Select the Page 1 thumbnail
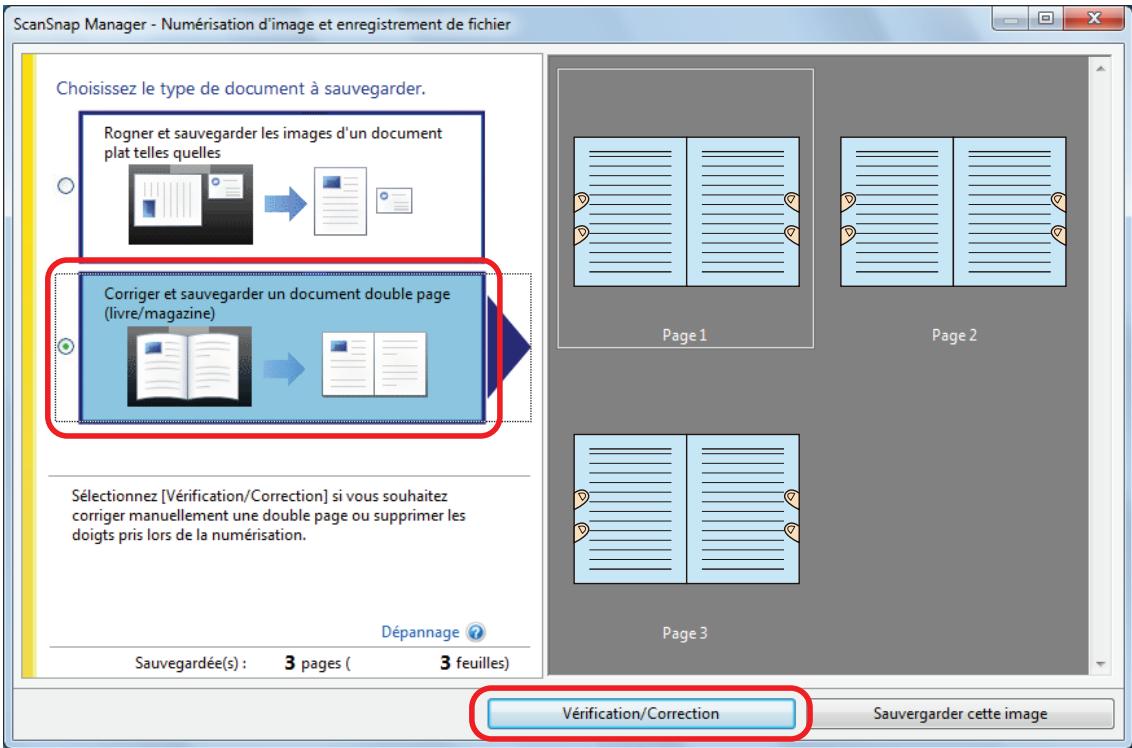Viewport: 1132px width, 748px height. [686, 209]
